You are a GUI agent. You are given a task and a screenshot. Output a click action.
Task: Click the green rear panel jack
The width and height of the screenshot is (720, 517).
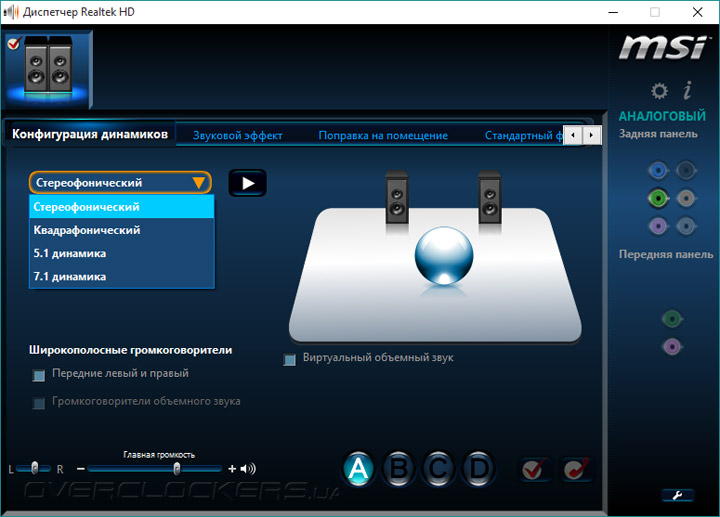click(x=658, y=198)
